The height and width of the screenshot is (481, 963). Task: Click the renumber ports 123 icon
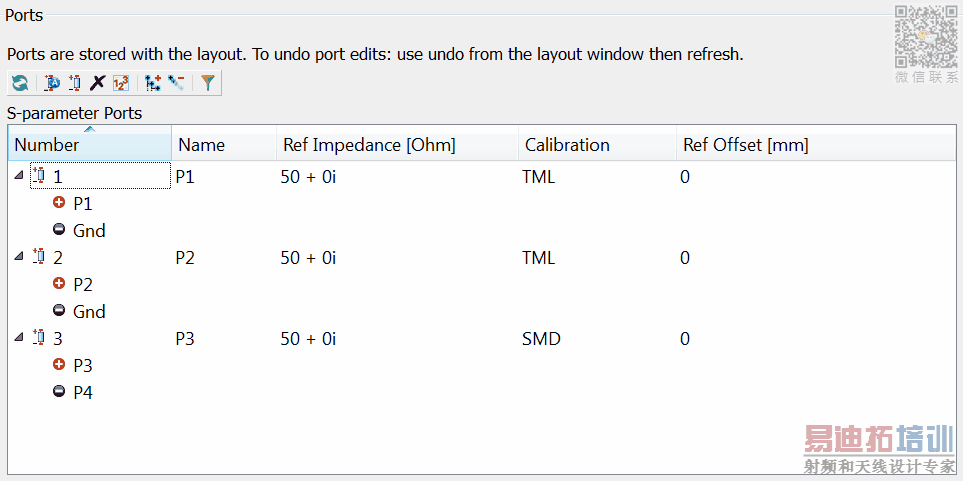coord(121,84)
